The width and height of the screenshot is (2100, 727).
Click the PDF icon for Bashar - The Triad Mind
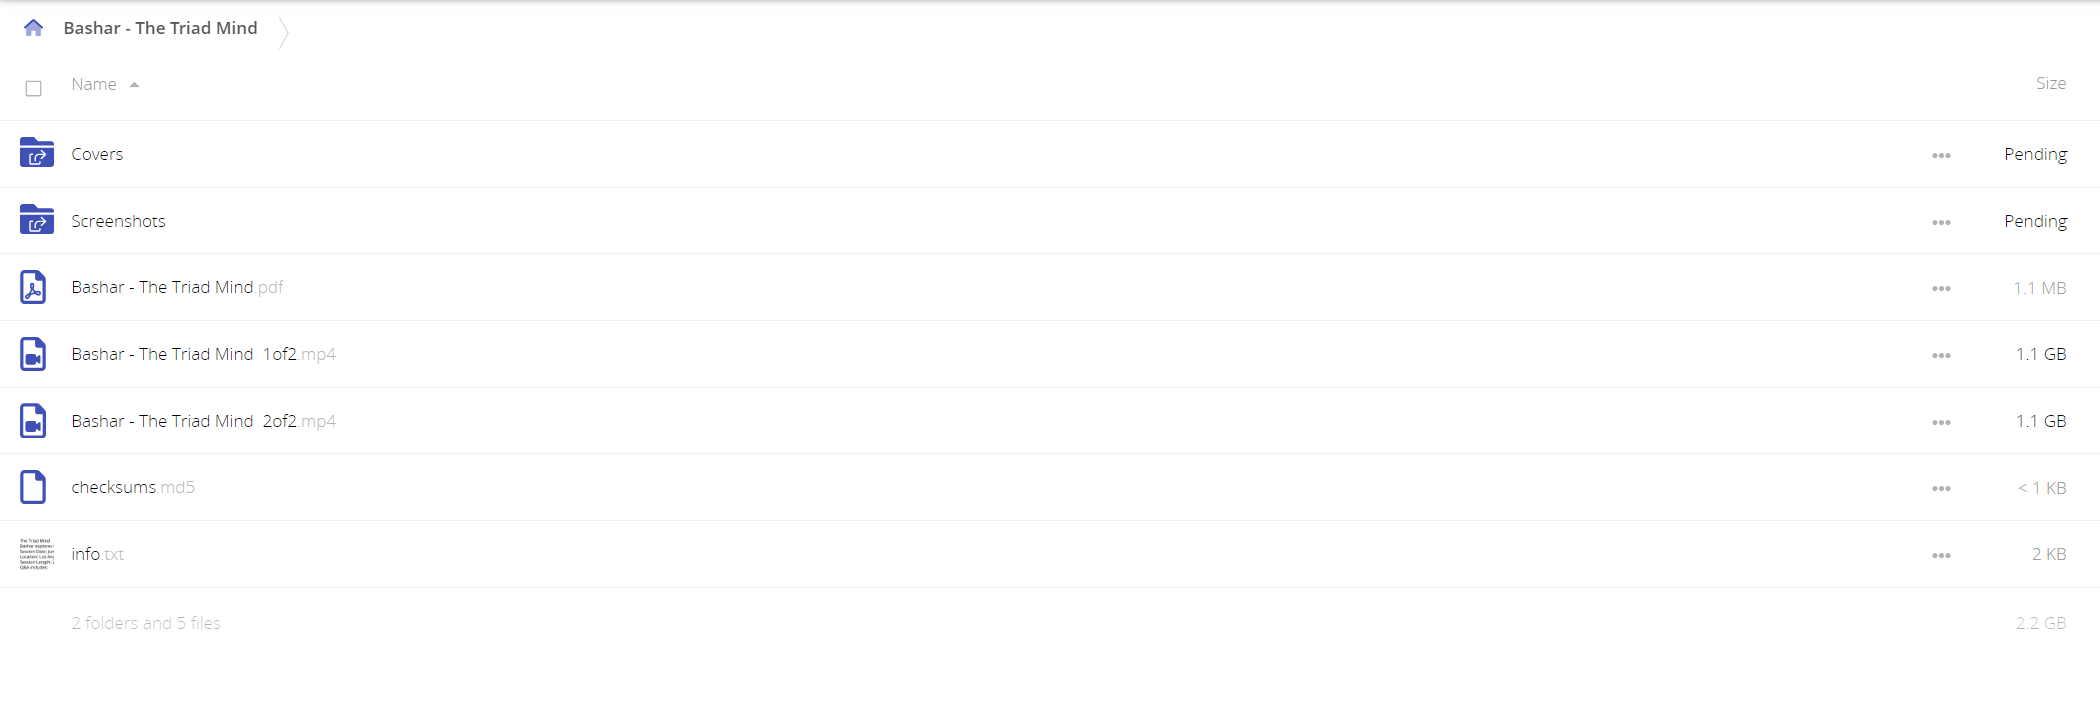pyautogui.click(x=33, y=287)
